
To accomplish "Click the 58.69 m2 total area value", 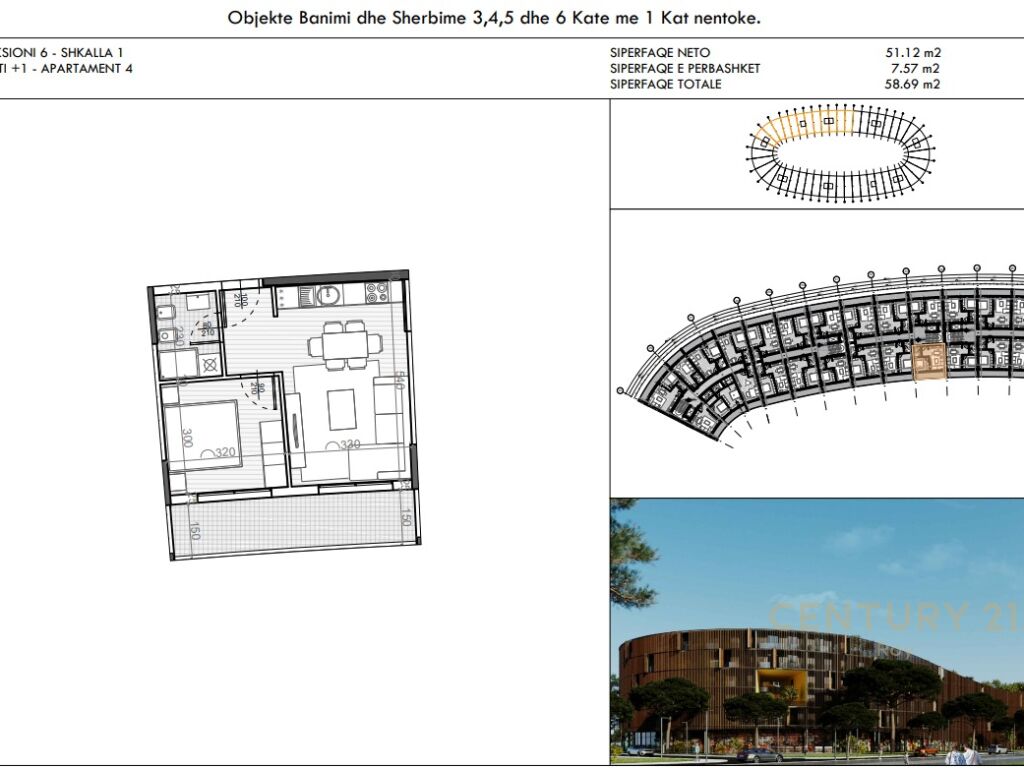I will coord(912,84).
